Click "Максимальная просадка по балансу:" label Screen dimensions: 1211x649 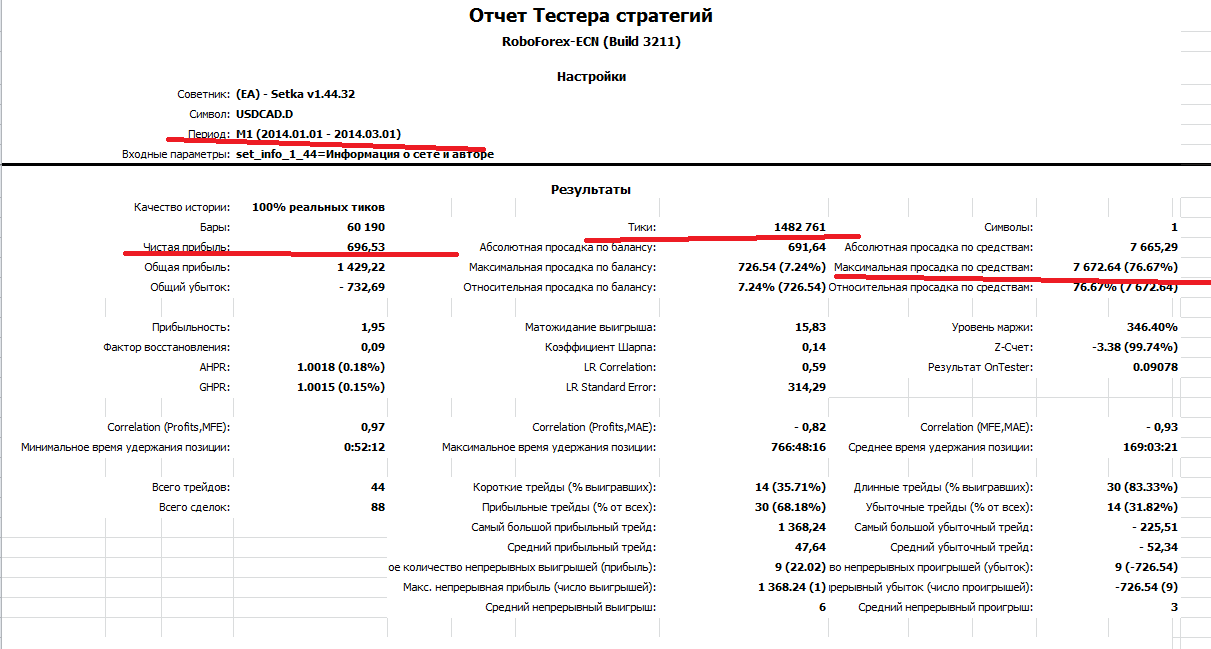coord(563,267)
